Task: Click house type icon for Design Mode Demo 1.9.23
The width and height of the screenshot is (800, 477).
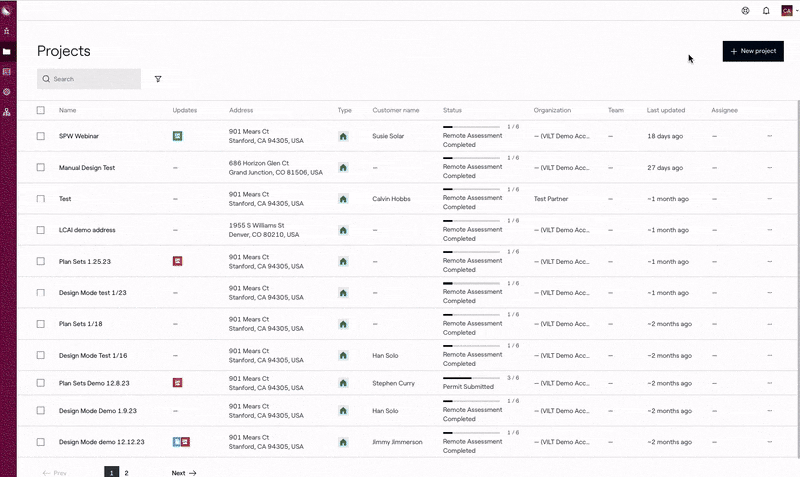Action: pyautogui.click(x=343, y=411)
